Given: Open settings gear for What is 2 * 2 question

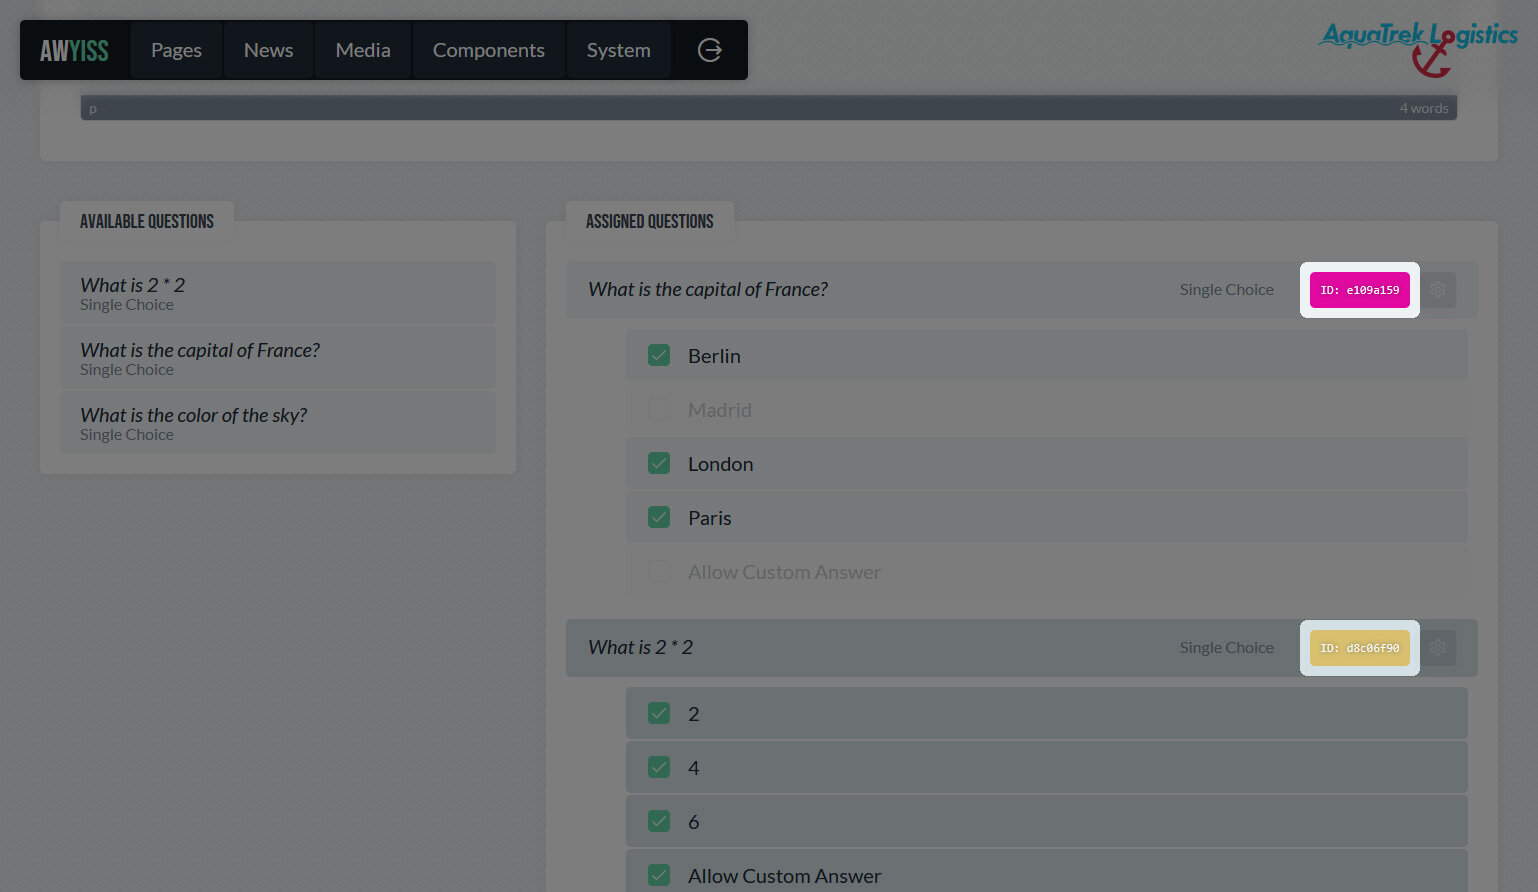Looking at the screenshot, I should pyautogui.click(x=1438, y=648).
